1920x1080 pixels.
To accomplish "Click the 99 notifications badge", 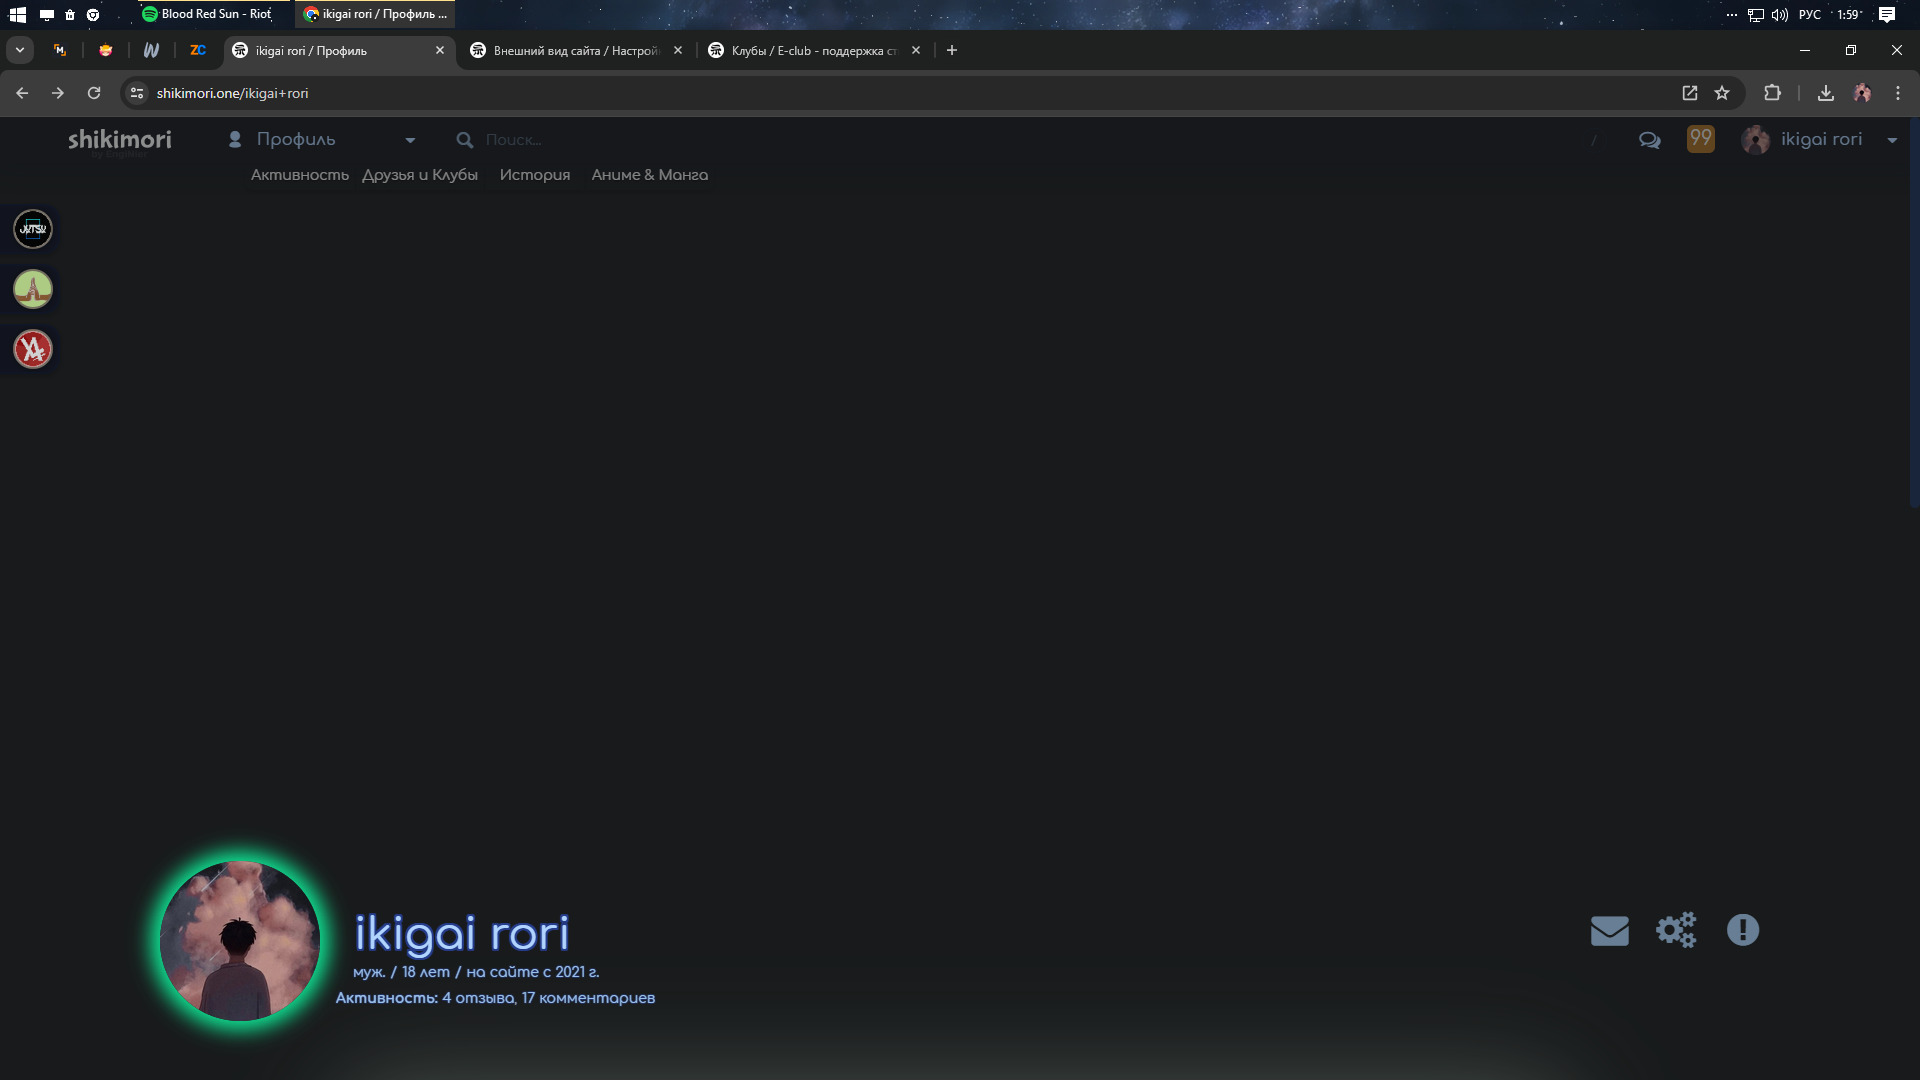I will pos(1700,139).
